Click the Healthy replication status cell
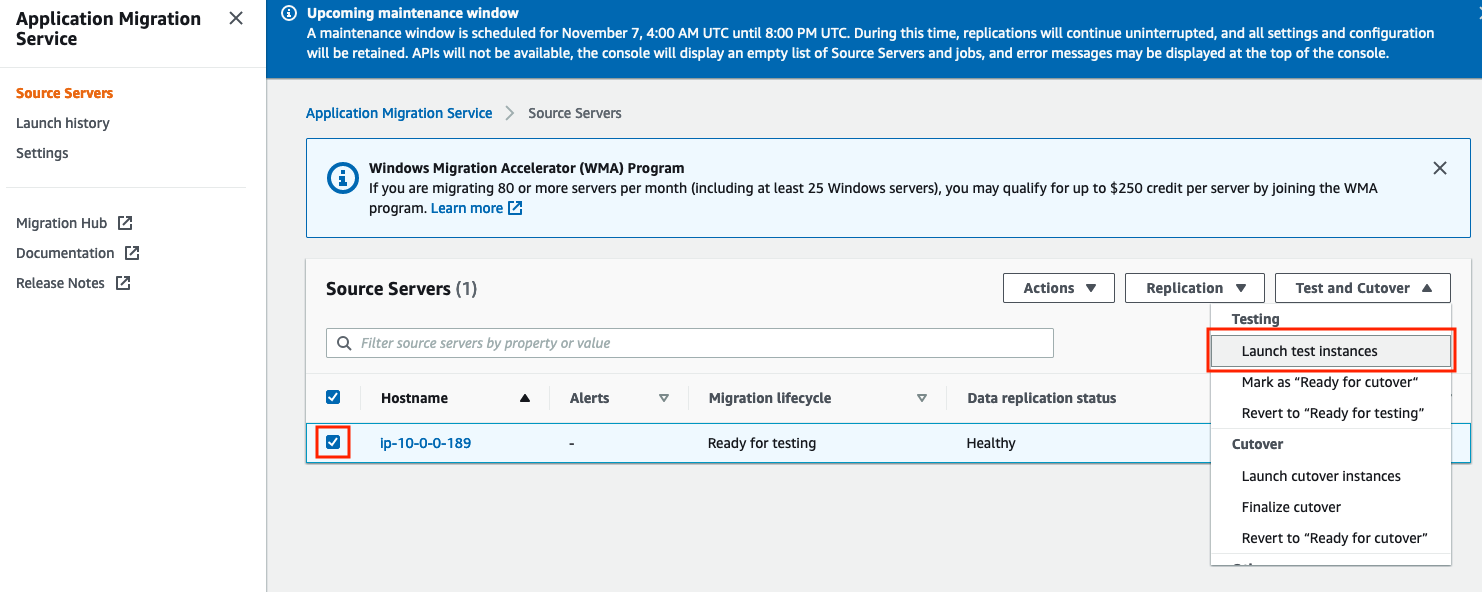Image resolution: width=1482 pixels, height=592 pixels. pyautogui.click(x=991, y=443)
